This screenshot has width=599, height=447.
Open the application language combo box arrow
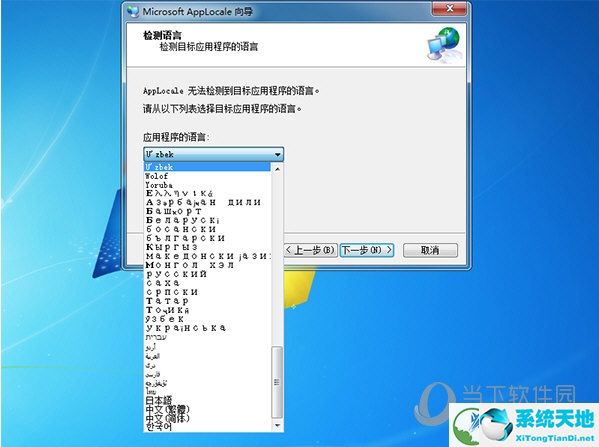tap(278, 155)
